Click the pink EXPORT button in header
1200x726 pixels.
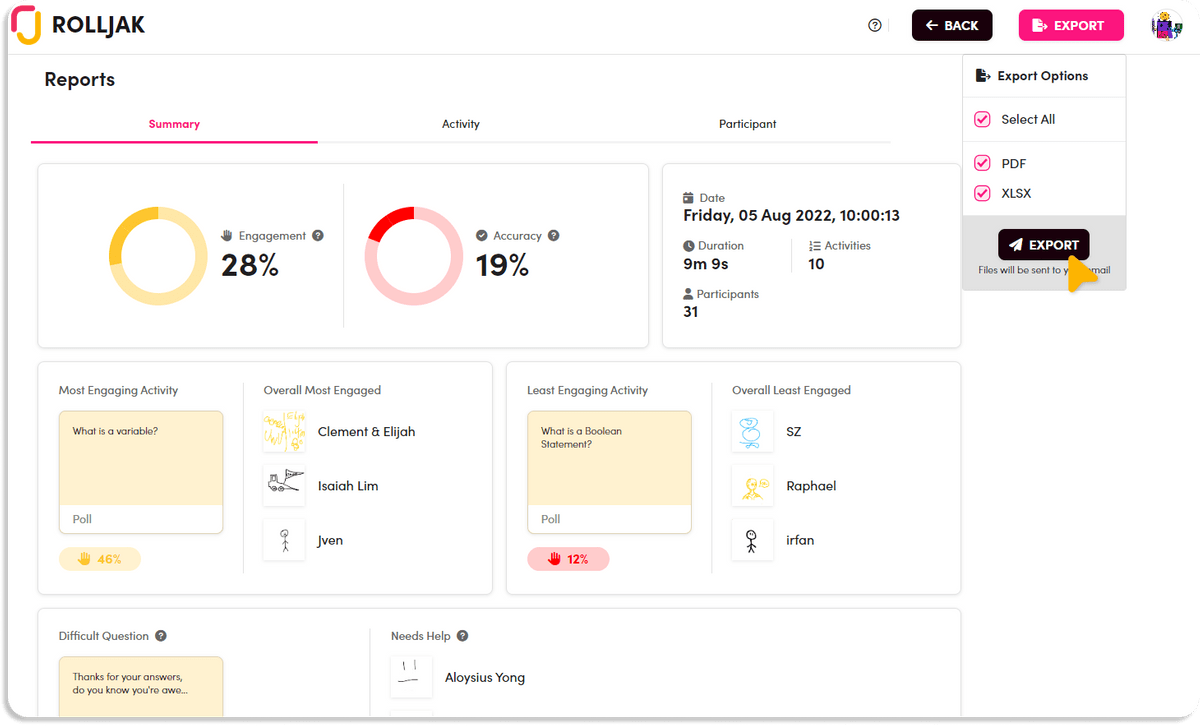(x=1071, y=26)
